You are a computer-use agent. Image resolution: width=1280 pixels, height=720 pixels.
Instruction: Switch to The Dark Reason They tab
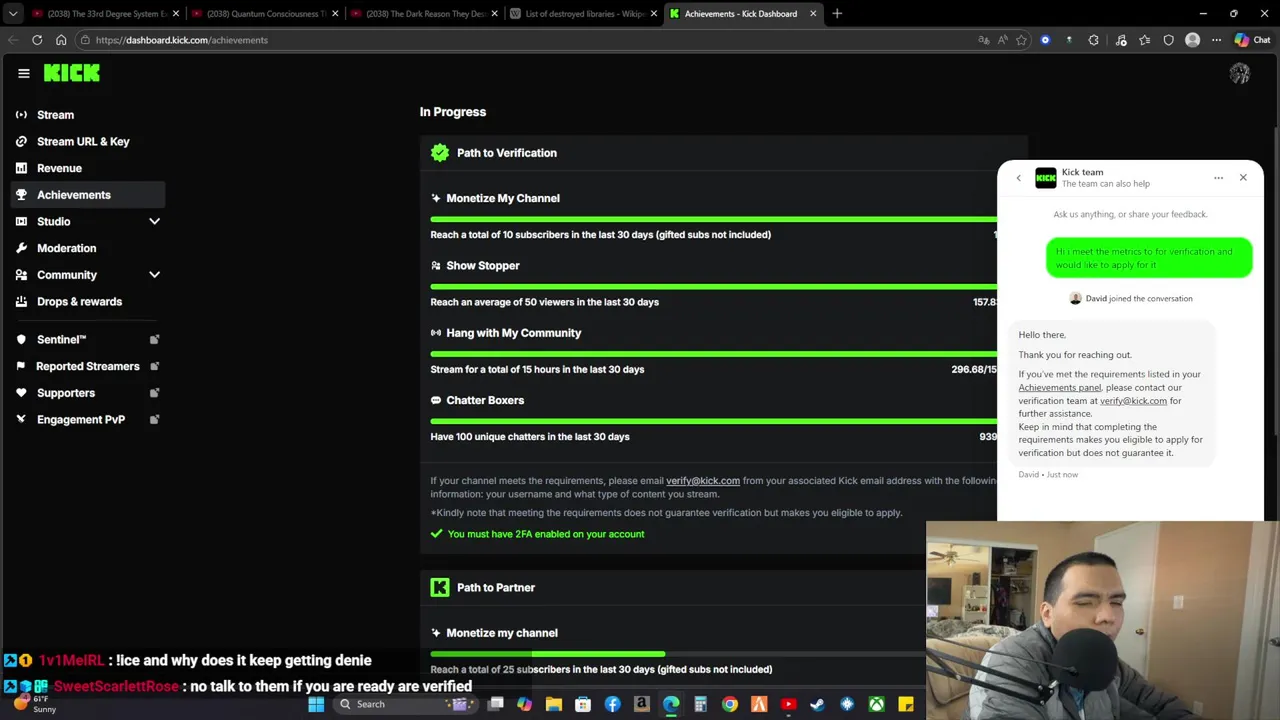coord(424,14)
